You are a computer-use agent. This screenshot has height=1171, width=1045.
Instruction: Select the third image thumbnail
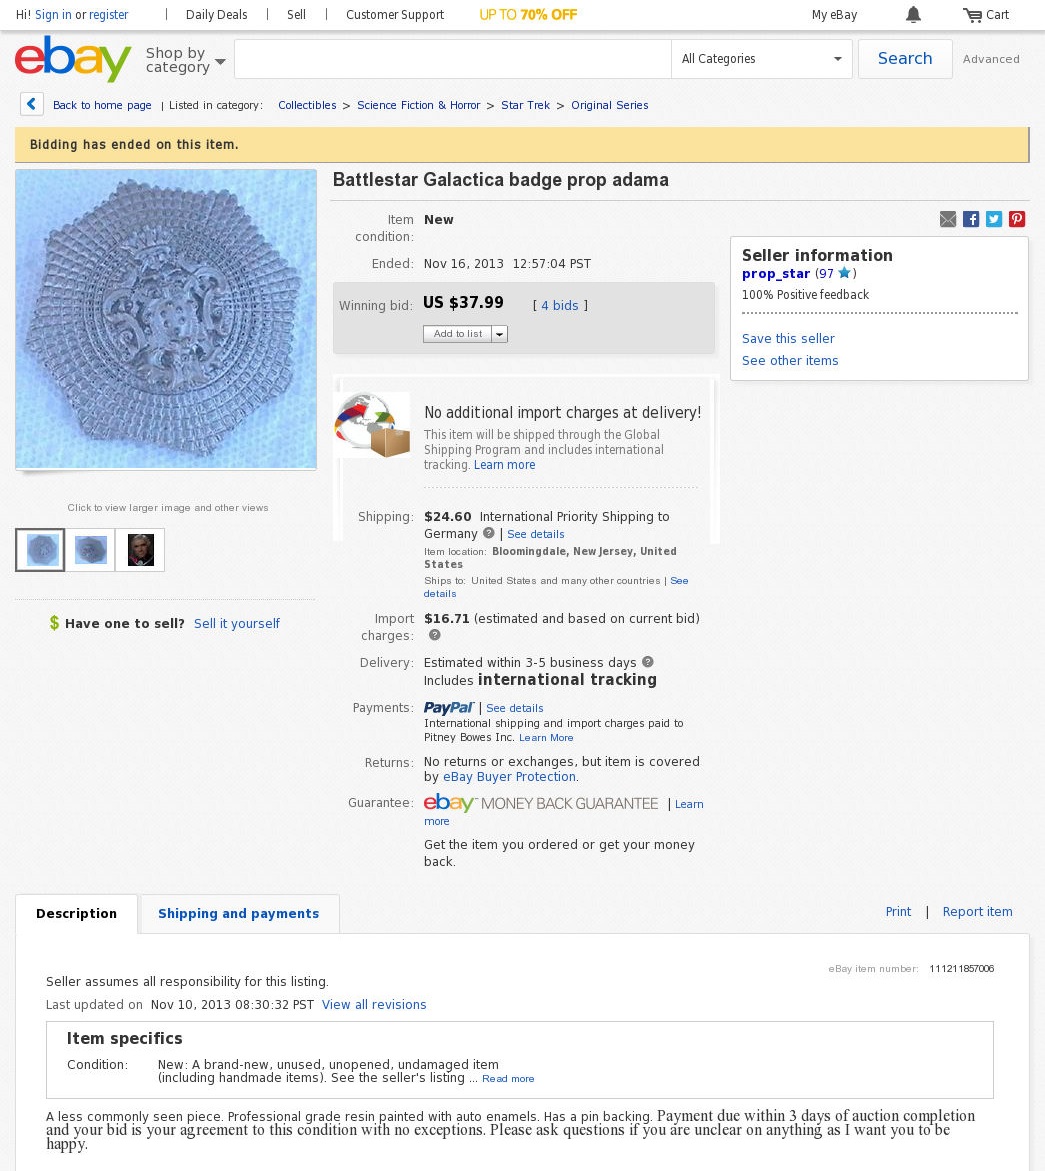pos(140,550)
